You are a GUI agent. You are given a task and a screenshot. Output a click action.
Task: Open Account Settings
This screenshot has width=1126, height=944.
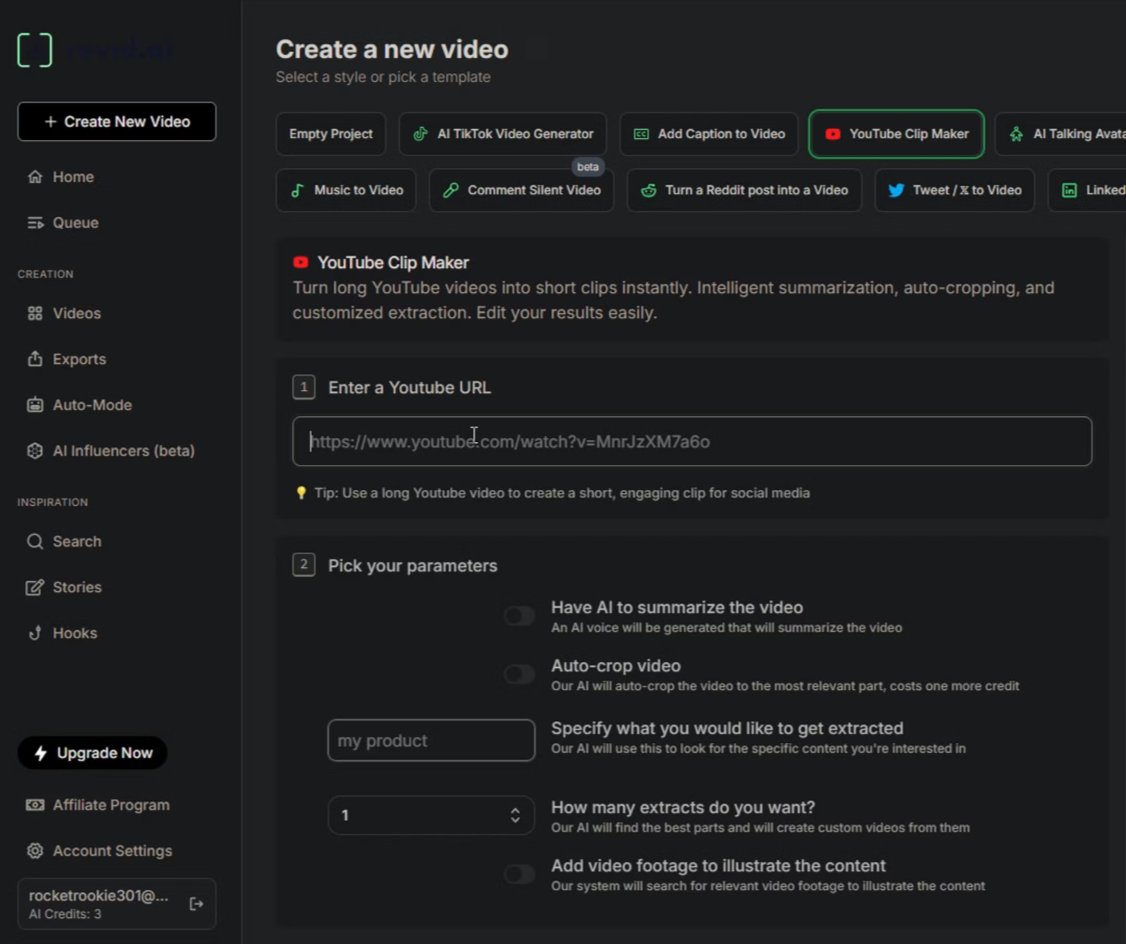(111, 851)
